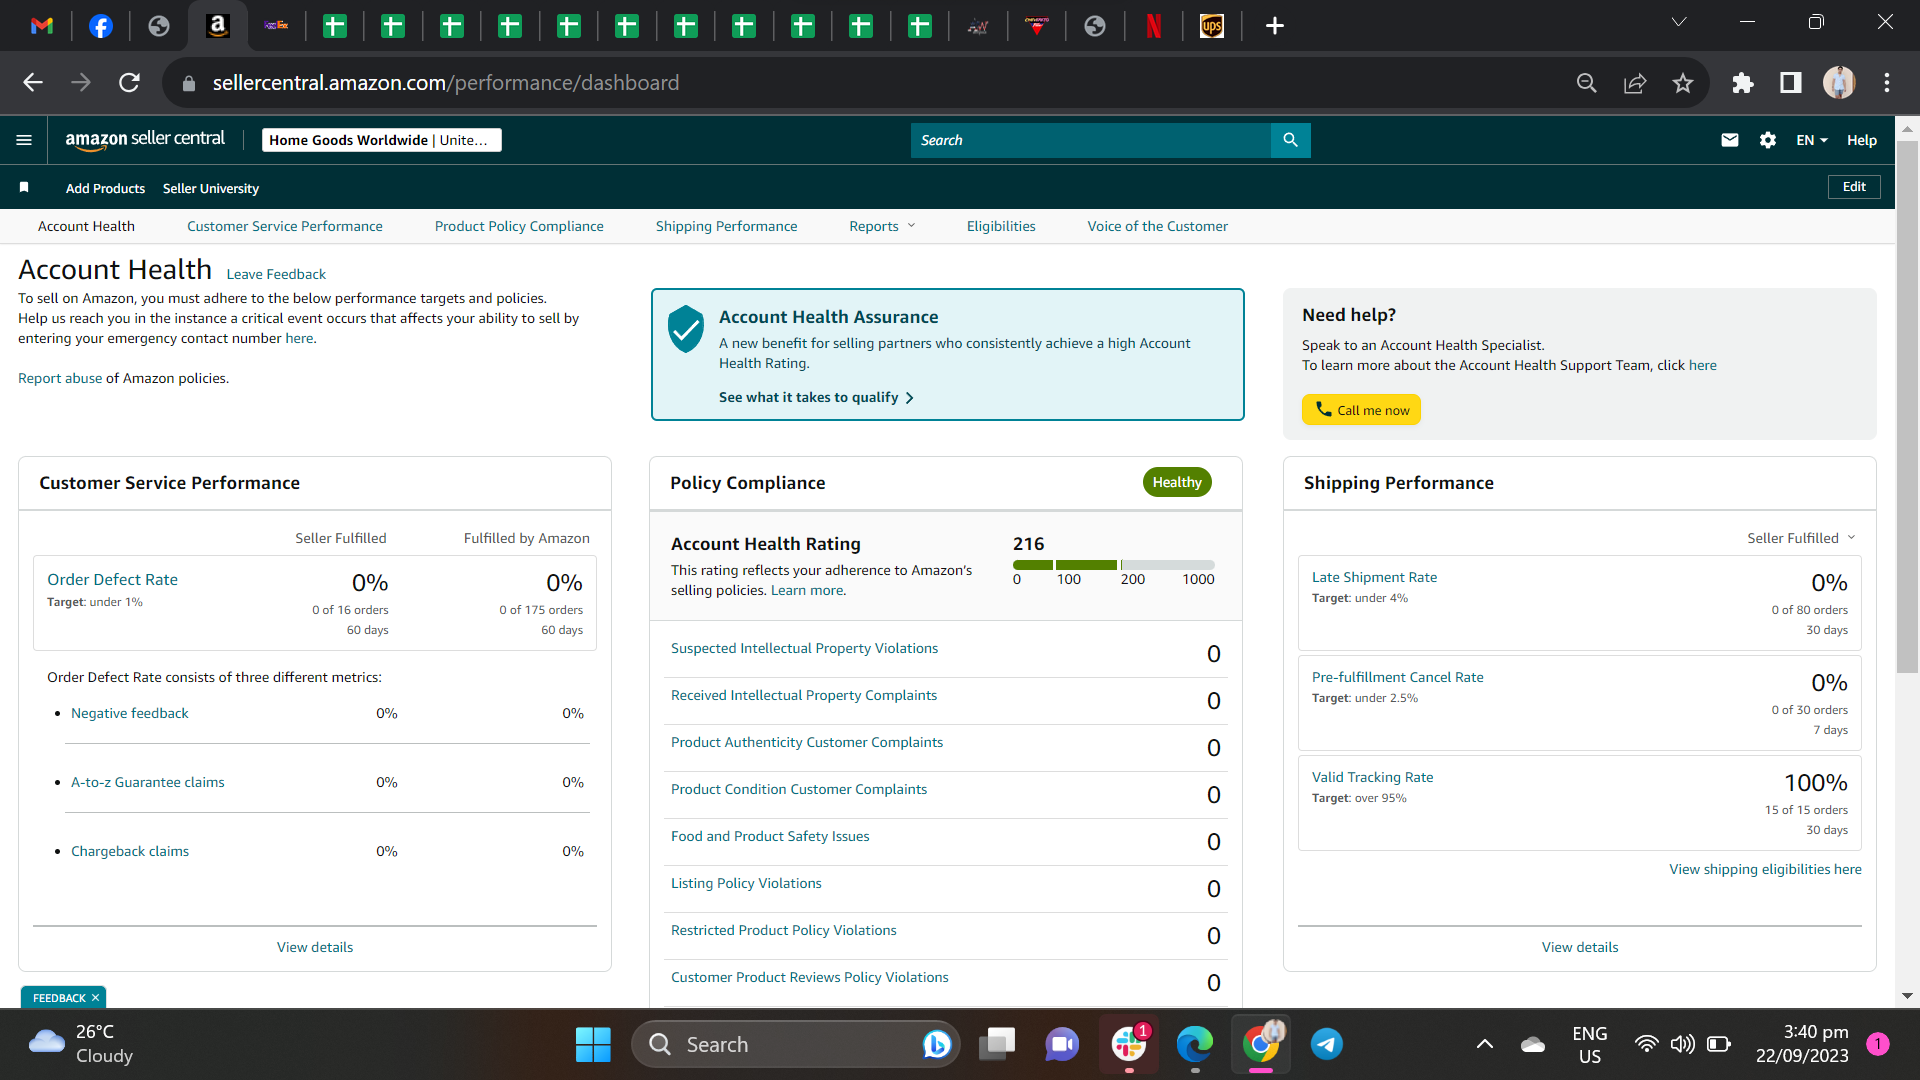This screenshot has width=1920, height=1080.
Task: Open Slack from the taskbar
Action: tap(1128, 1044)
